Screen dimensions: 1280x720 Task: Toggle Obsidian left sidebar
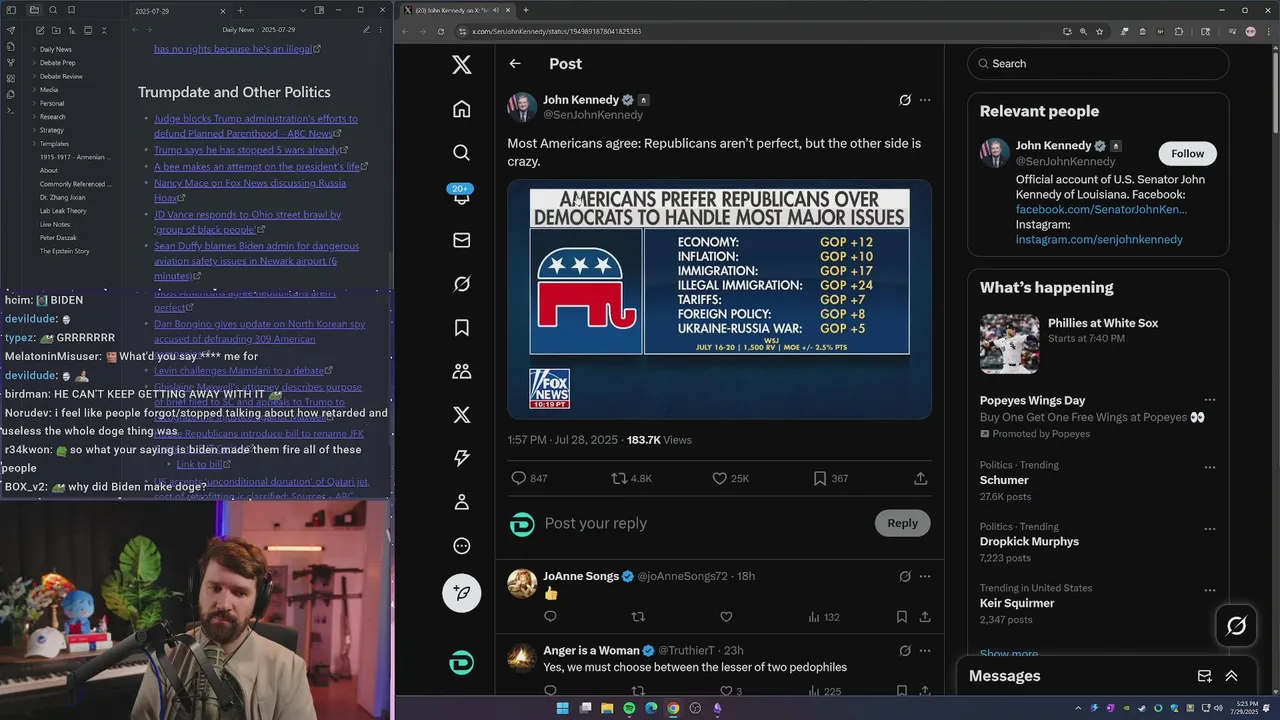(x=12, y=10)
